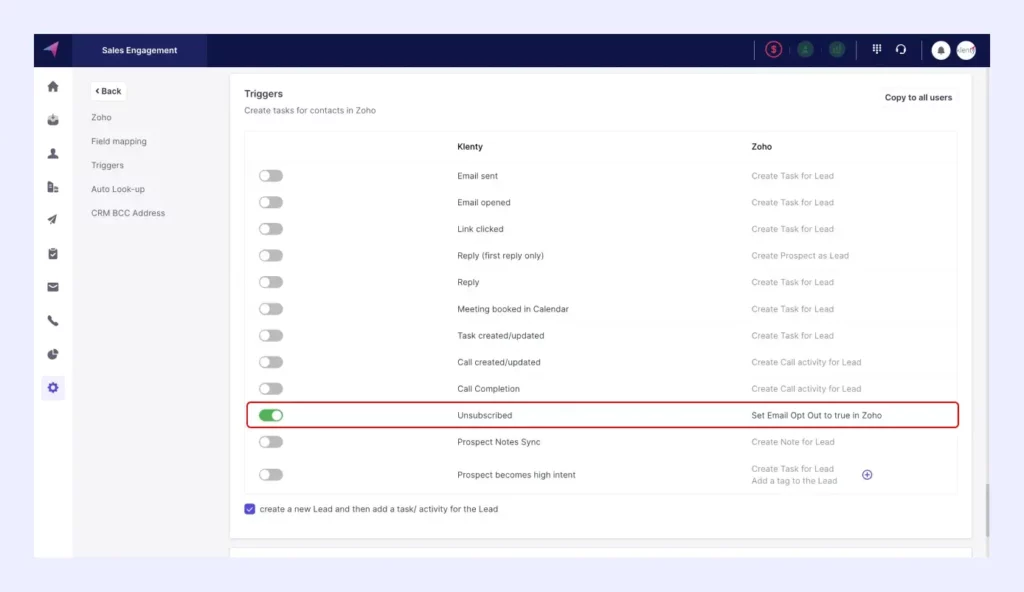Viewport: 1024px width, 592px height.
Task: Open Auto Look-up settings
Action: pos(118,189)
